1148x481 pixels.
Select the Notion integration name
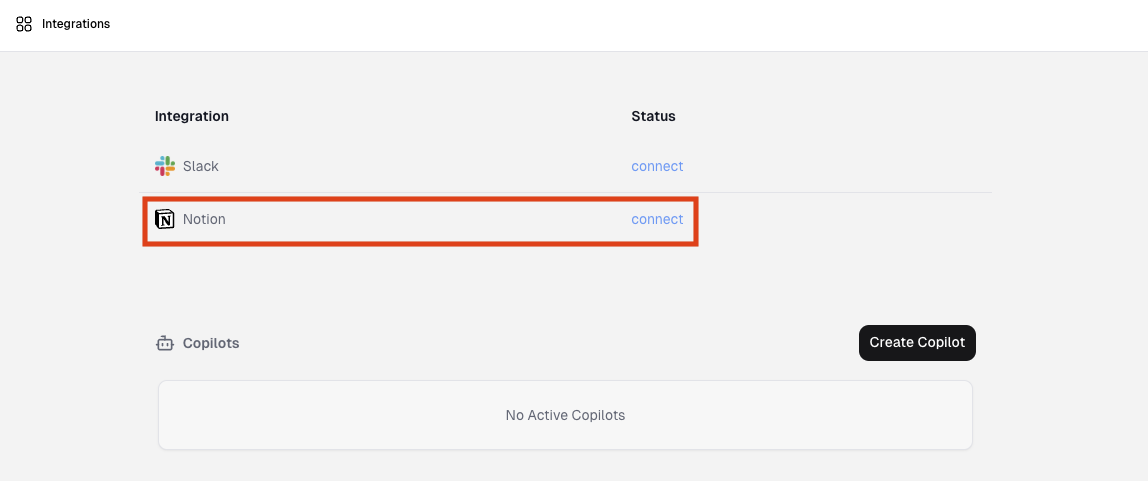click(x=204, y=219)
